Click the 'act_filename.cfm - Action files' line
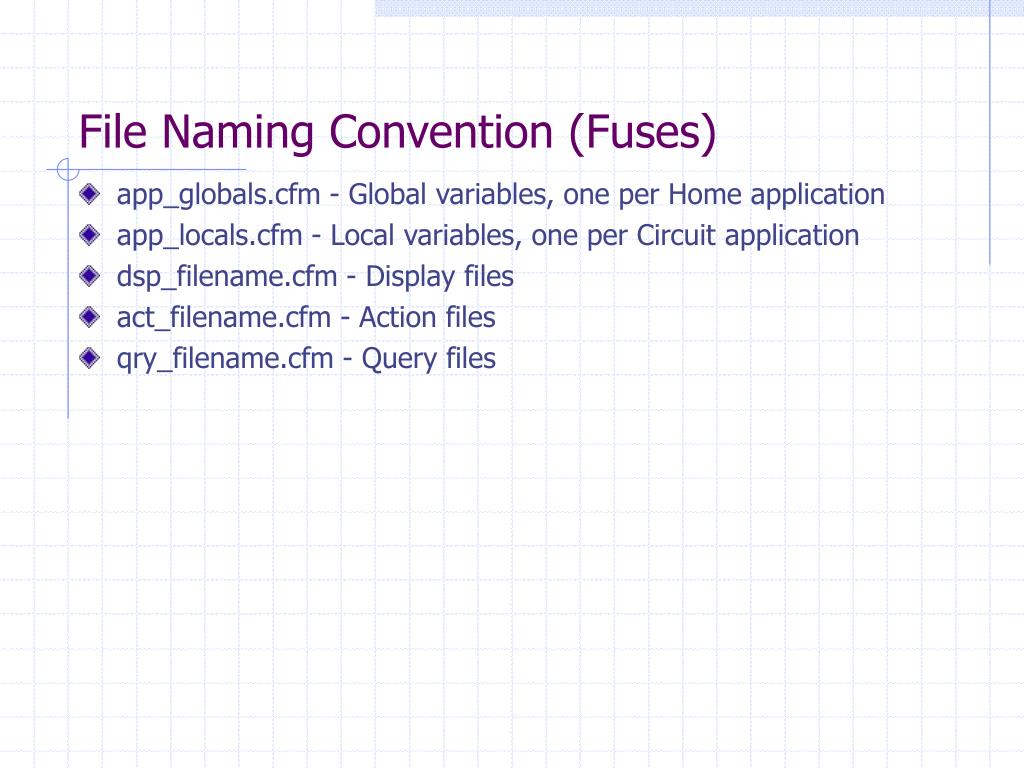This screenshot has width=1024, height=768. [x=306, y=319]
